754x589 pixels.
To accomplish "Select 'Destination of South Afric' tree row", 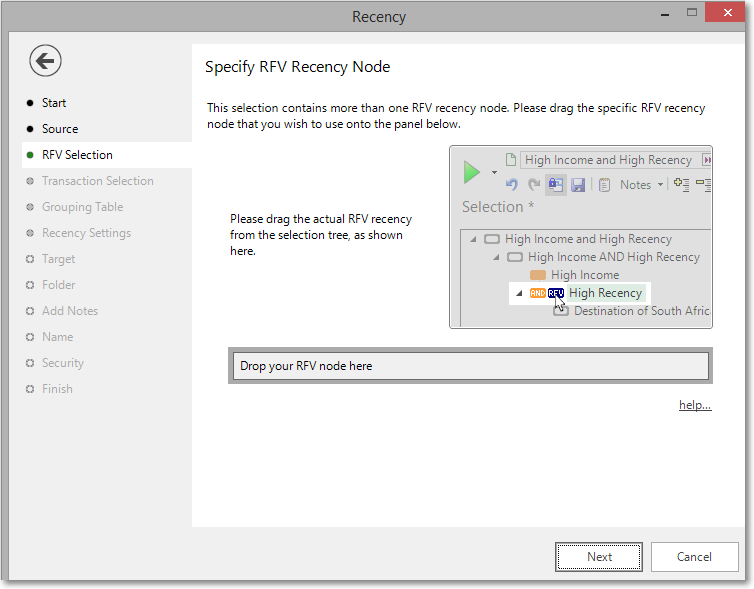I will pos(642,311).
